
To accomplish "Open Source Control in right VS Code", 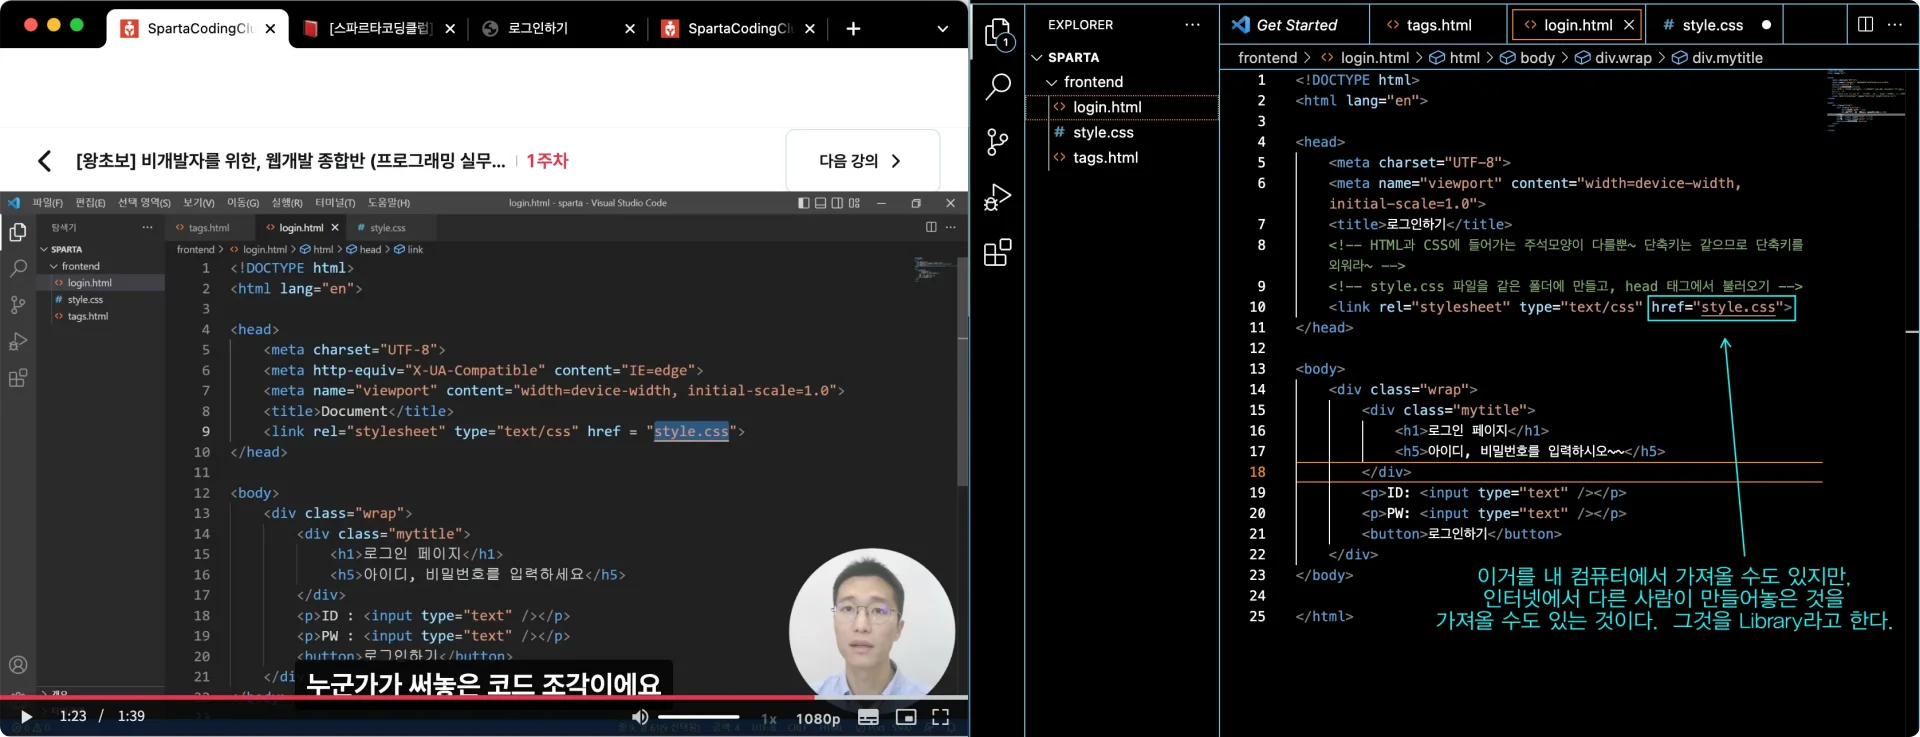I will pyautogui.click(x=998, y=141).
